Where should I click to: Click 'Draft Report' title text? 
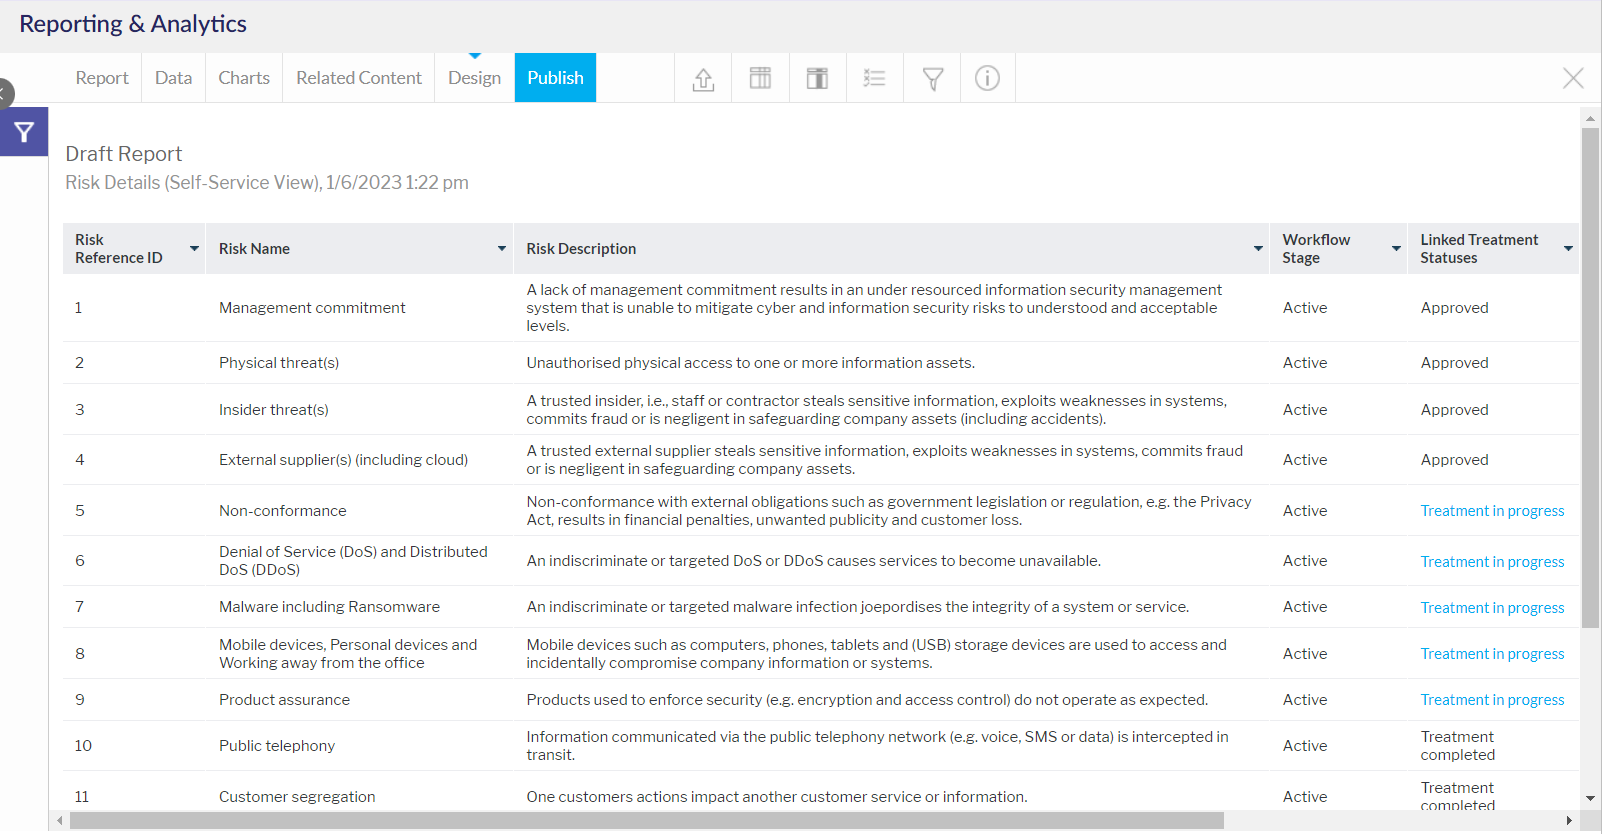pos(124,154)
